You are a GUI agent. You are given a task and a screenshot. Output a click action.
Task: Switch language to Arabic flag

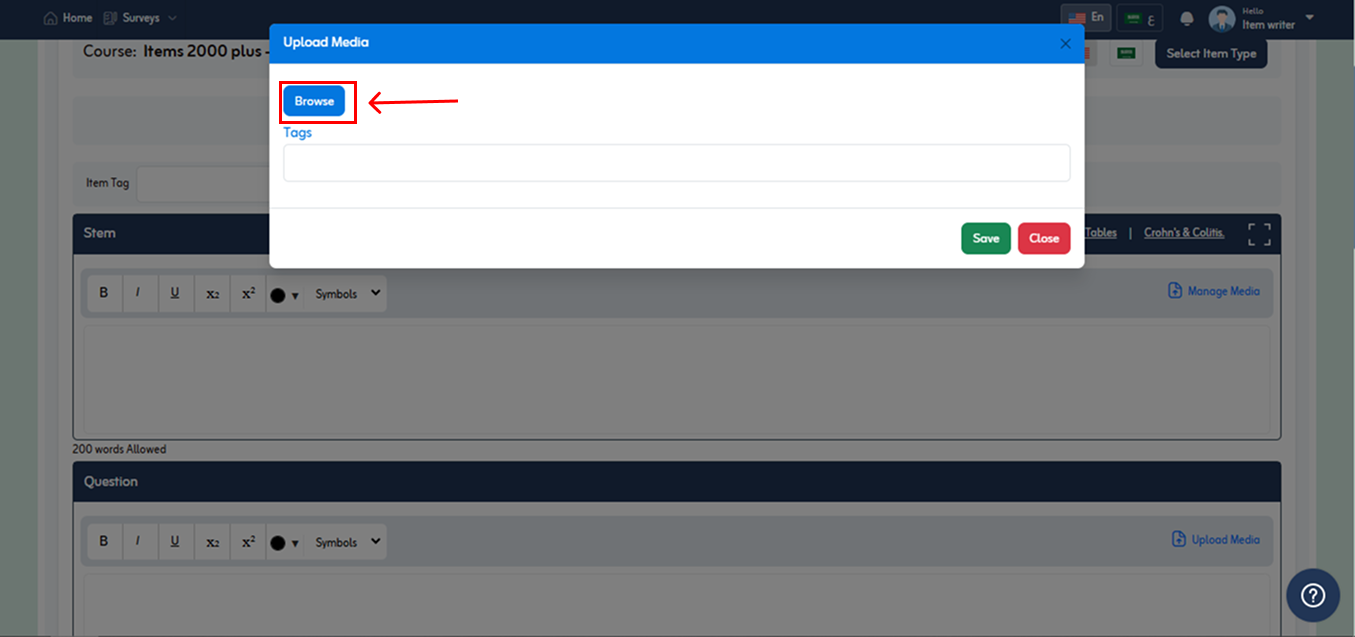[x=1140, y=19]
